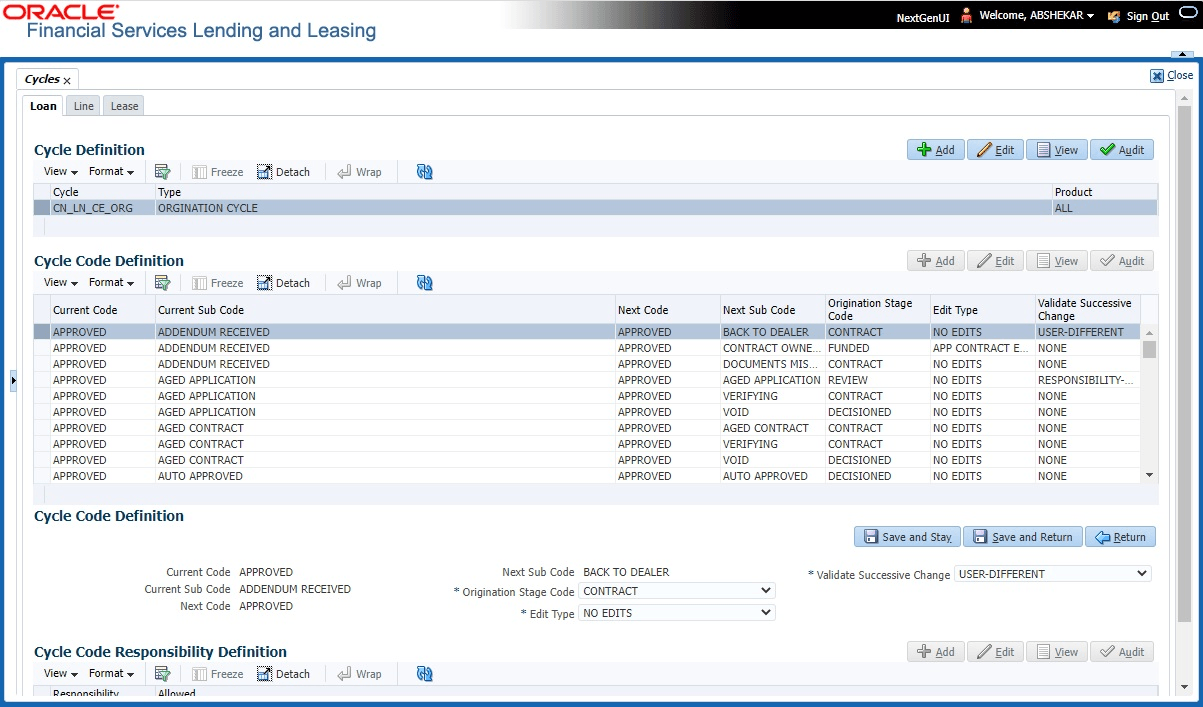
Task: Click the Type column header in Cycle Definition
Action: pyautogui.click(x=603, y=192)
